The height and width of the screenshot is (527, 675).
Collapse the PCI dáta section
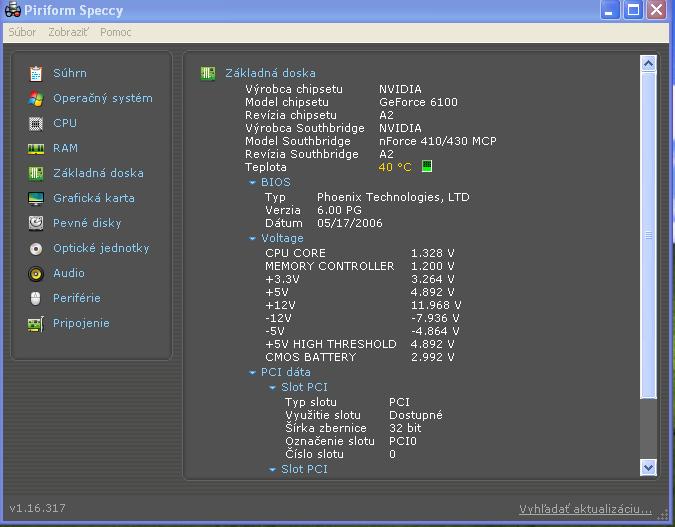(252, 372)
